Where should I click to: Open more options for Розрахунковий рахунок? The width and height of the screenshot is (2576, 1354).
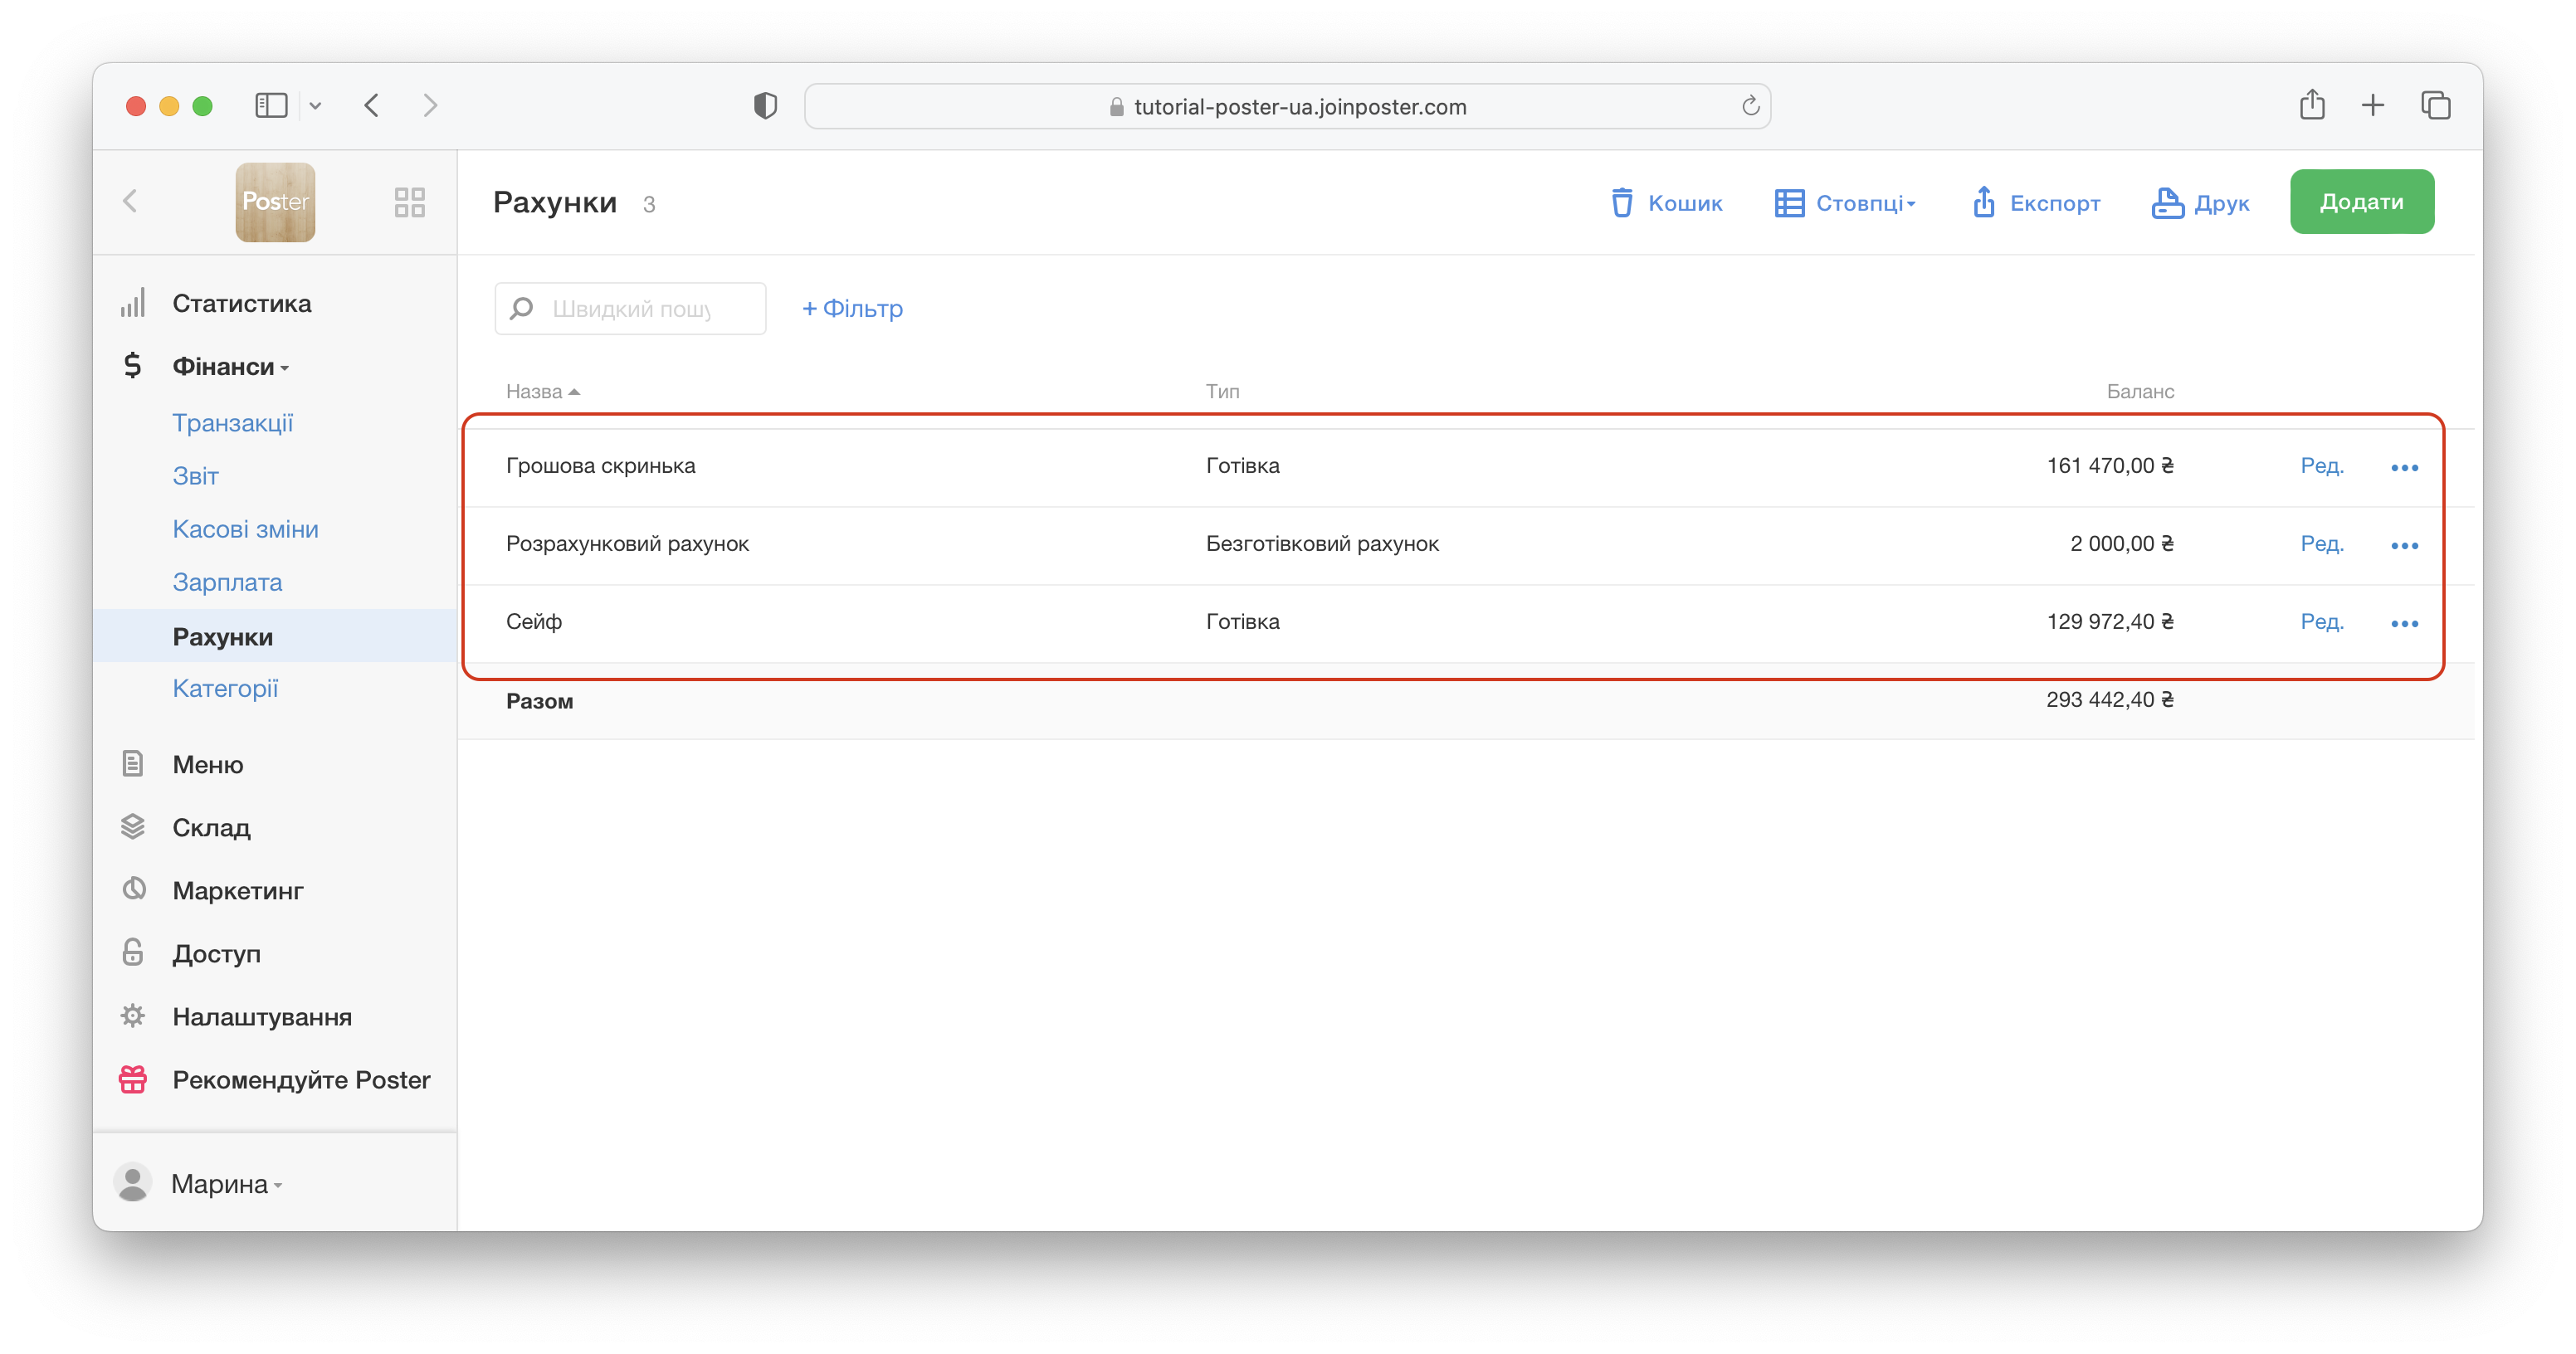coord(2404,546)
